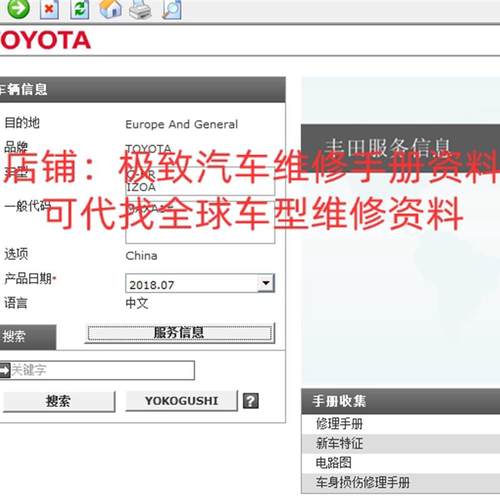Open 新车特征 in the manual list
This screenshot has width=500, height=500.
pos(400,444)
